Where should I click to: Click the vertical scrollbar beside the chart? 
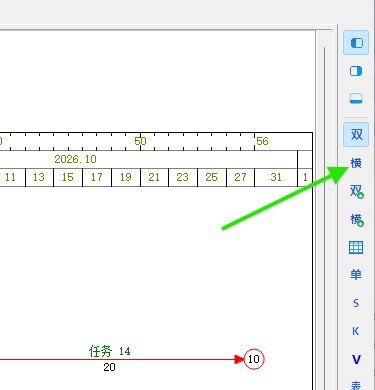tap(324, 217)
